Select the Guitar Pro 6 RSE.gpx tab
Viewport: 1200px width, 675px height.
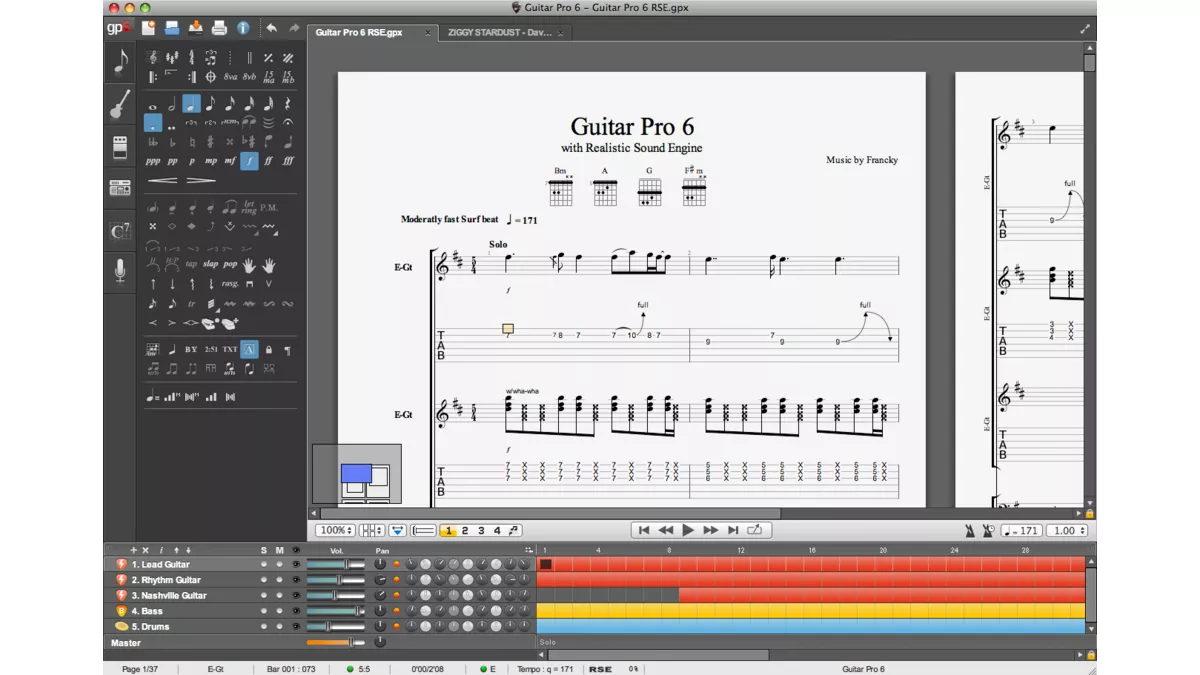pyautogui.click(x=360, y=33)
